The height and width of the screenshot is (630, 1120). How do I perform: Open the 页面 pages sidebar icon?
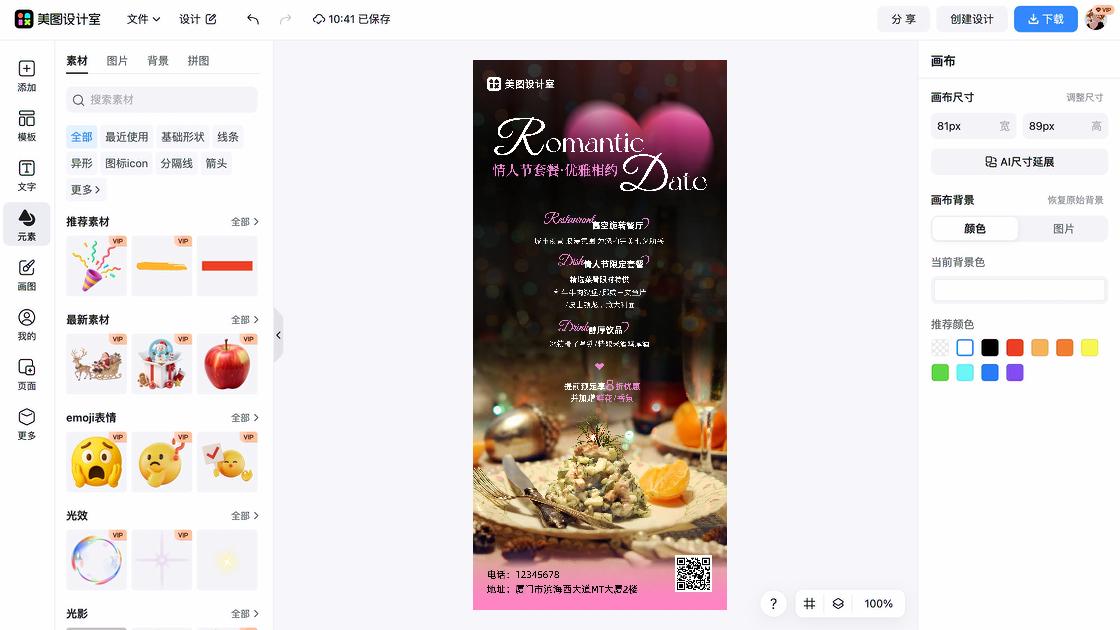(x=26, y=374)
